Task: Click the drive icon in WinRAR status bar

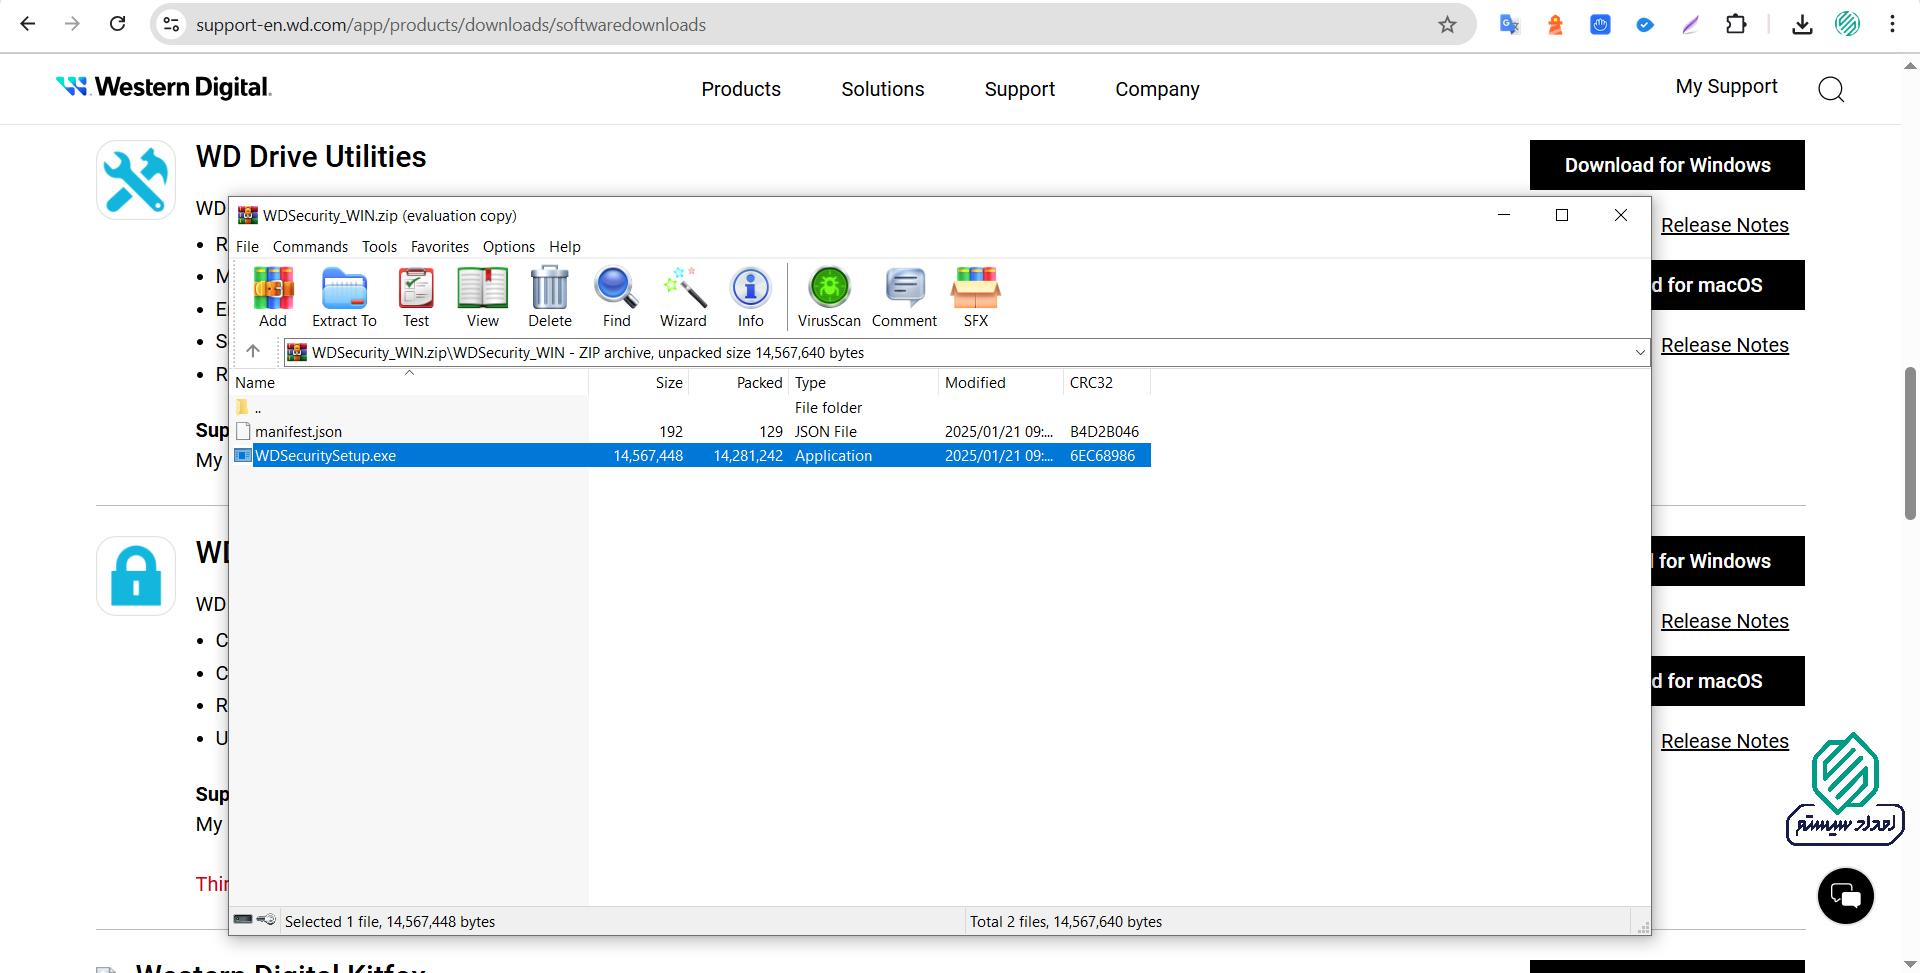Action: pyautogui.click(x=243, y=920)
